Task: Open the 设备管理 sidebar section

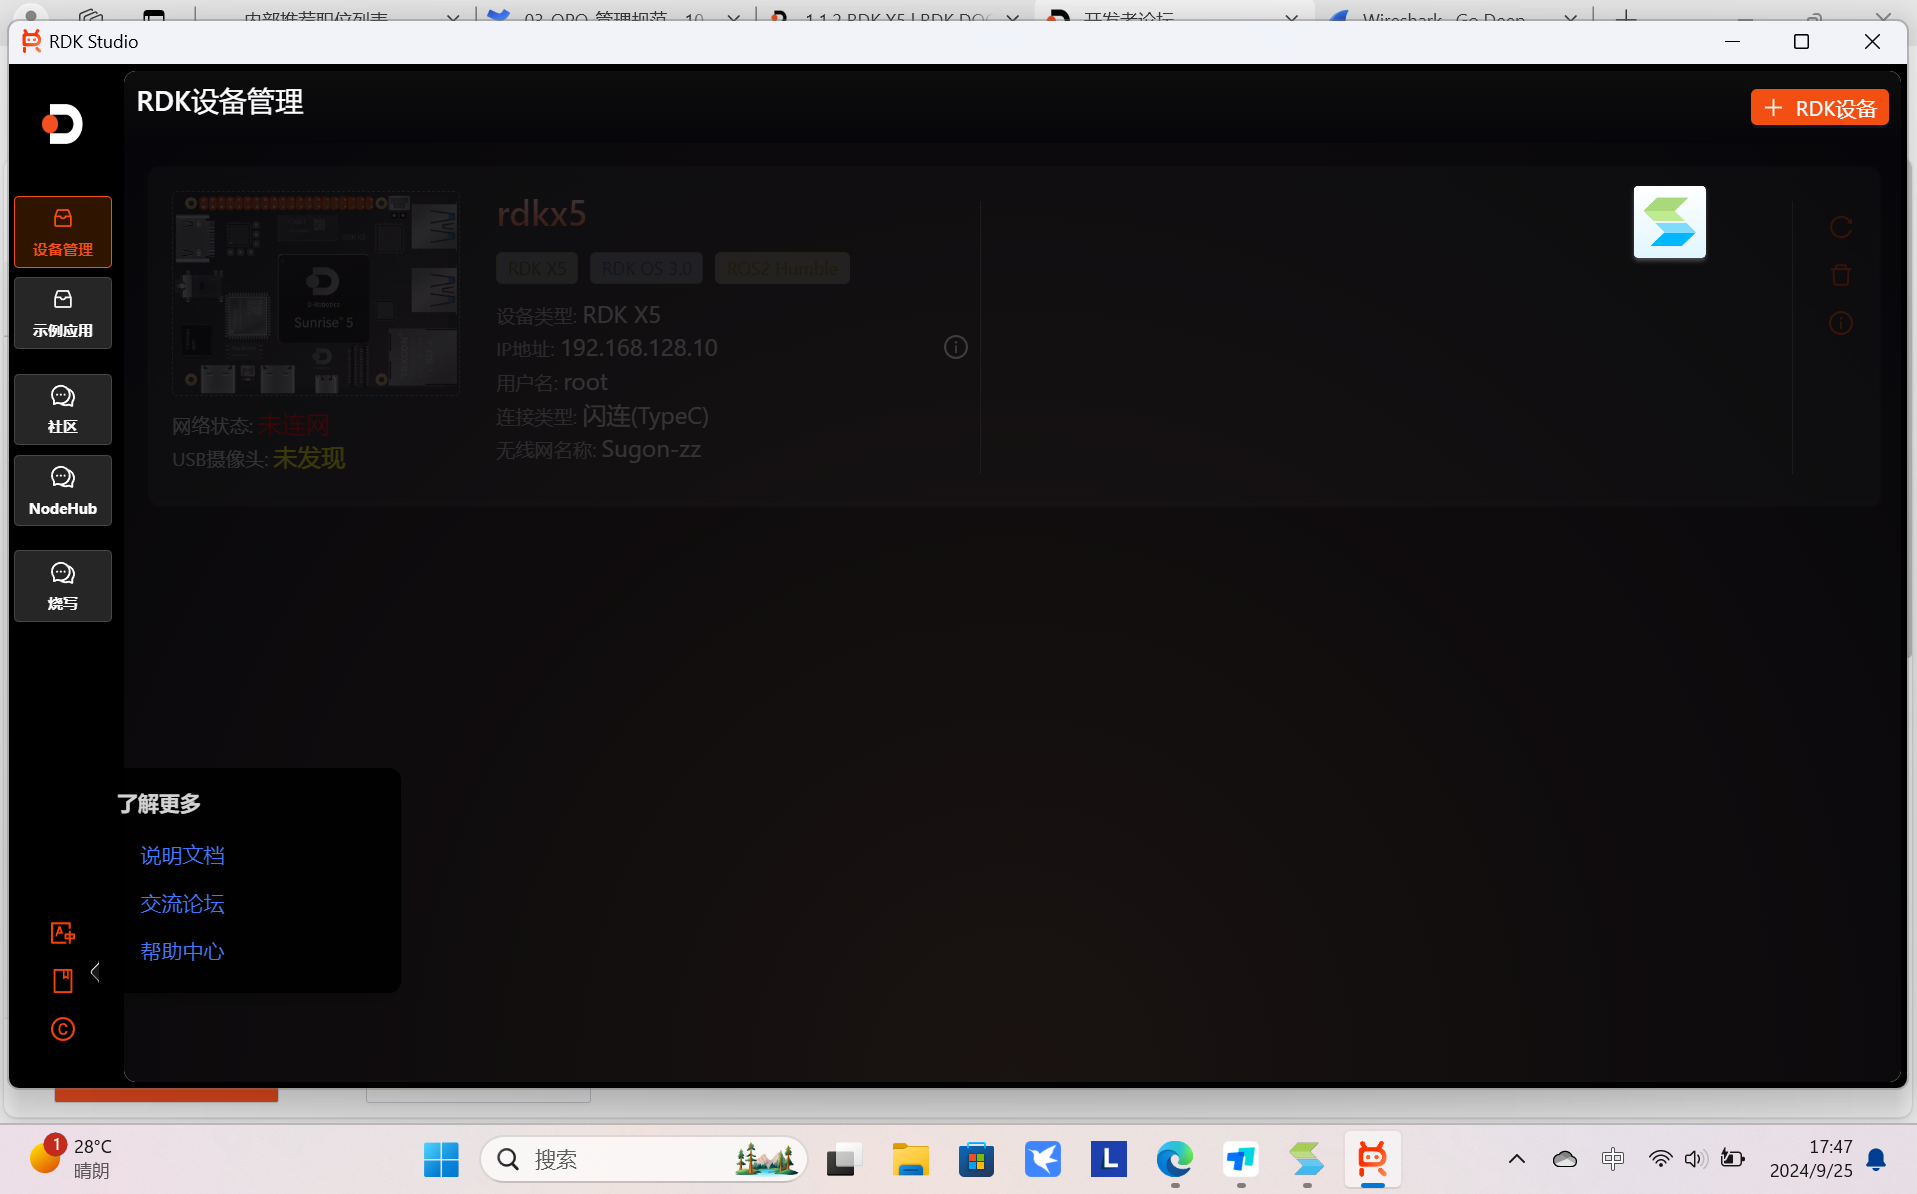Action: 63,232
